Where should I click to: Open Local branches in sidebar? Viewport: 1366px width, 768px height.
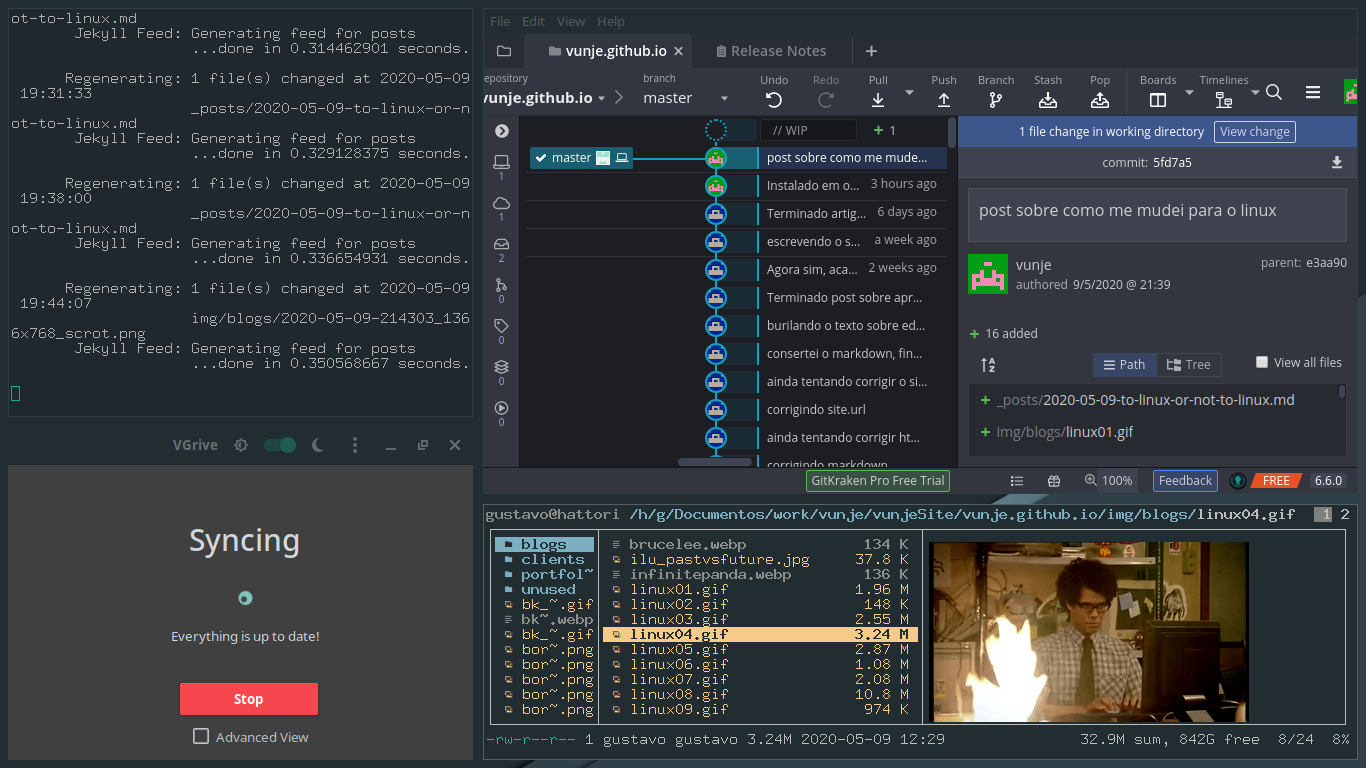(501, 167)
